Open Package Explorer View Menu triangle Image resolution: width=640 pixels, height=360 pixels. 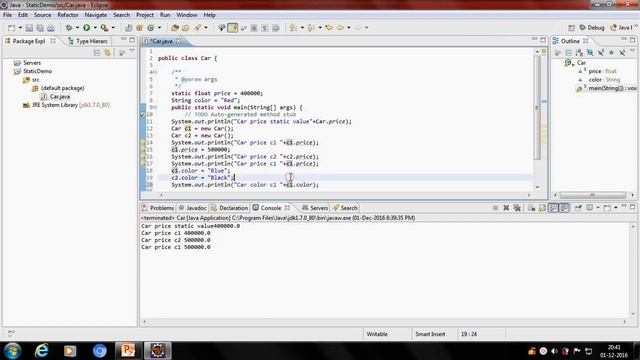[x=132, y=52]
